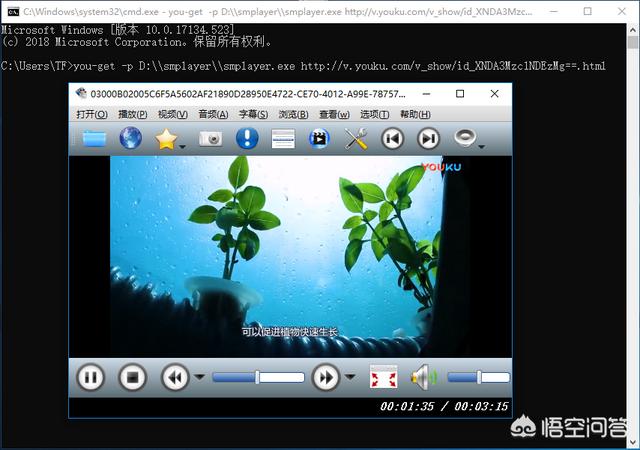Open the 音频(A) menu
The width and height of the screenshot is (640, 450).
coord(213,114)
